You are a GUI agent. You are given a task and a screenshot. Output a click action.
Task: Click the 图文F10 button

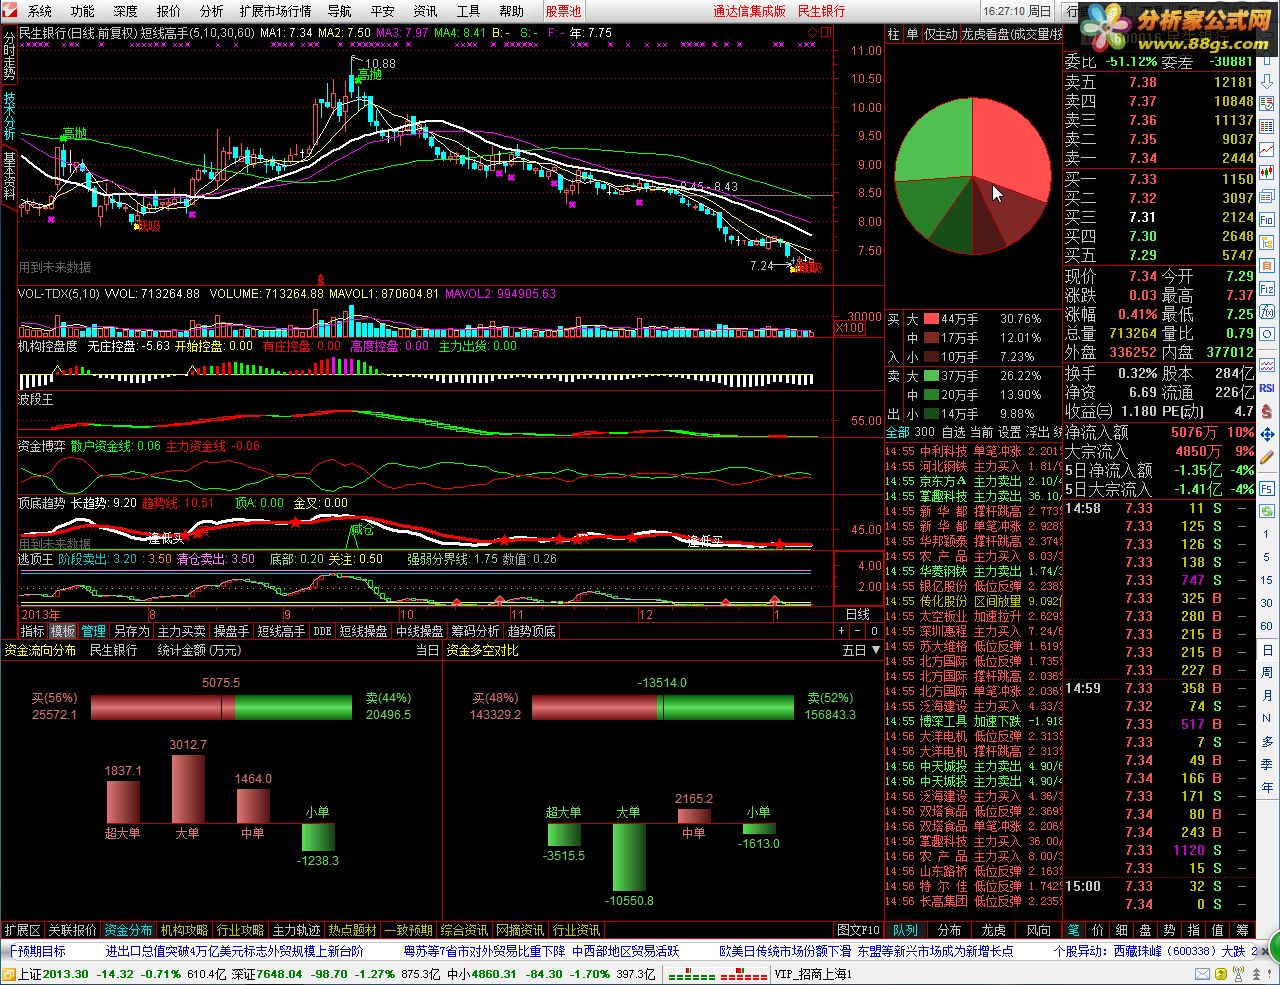(x=859, y=930)
